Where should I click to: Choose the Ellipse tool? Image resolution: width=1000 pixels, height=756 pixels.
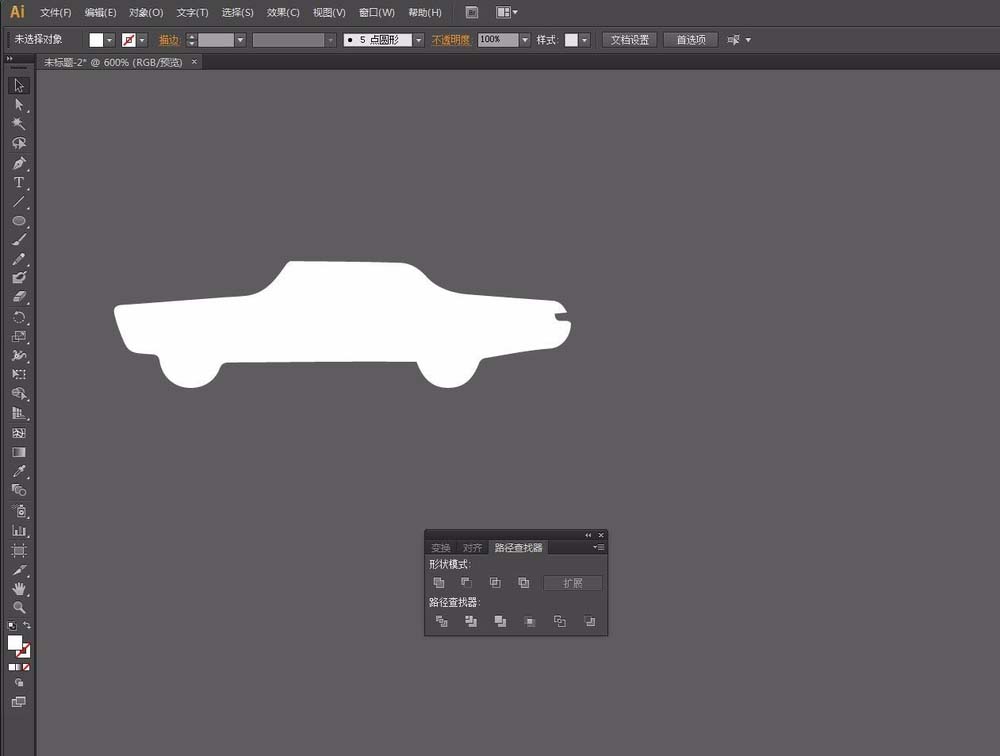tap(18, 221)
